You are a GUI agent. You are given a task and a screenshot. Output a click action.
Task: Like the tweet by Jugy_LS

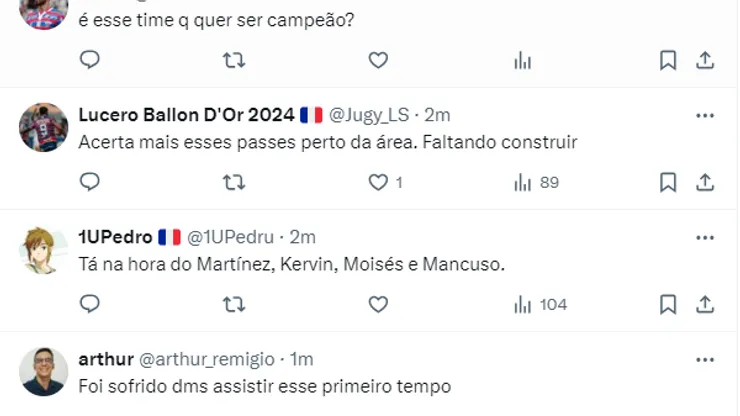tap(378, 182)
